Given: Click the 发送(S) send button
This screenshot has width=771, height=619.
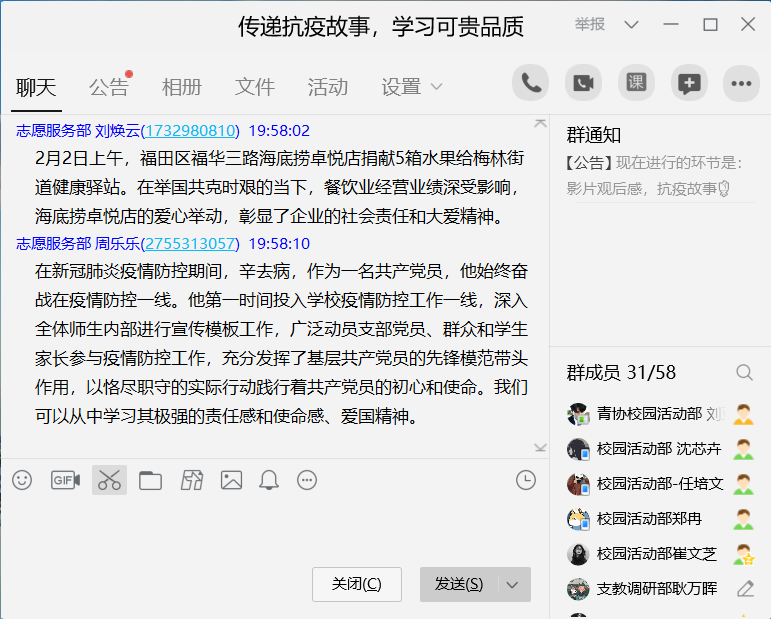Looking at the screenshot, I should click(459, 585).
